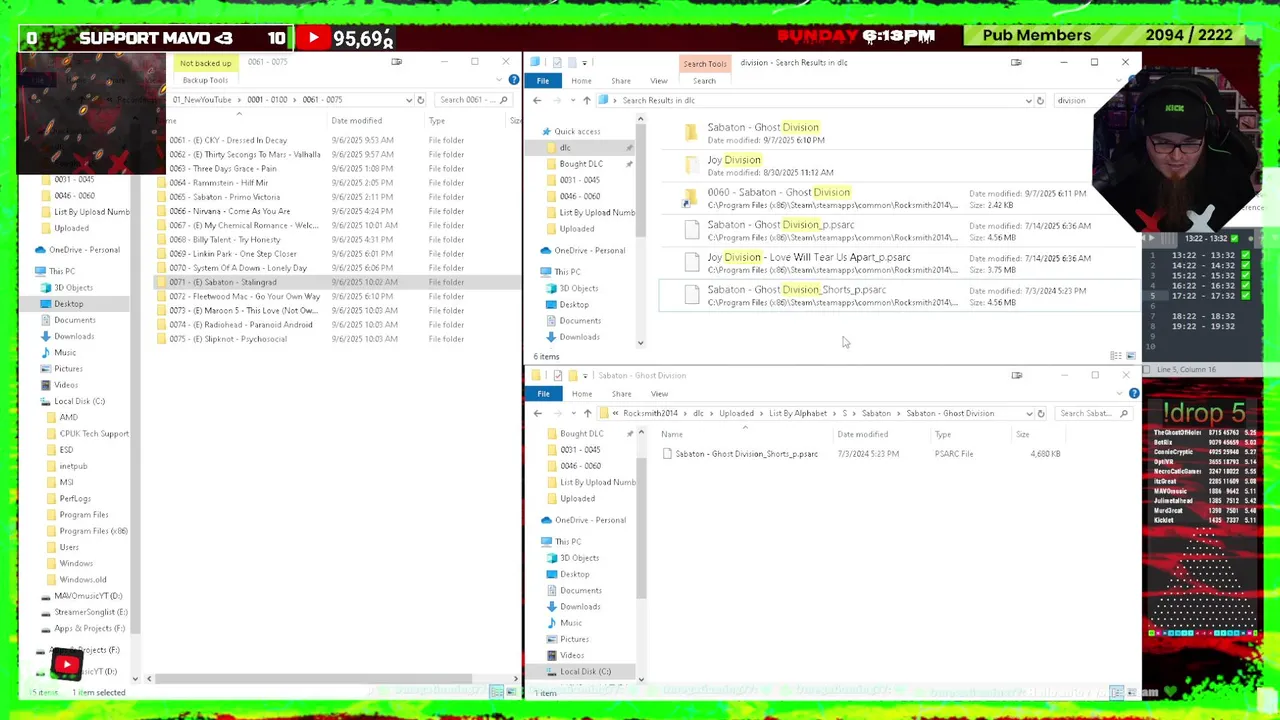The image size is (1280, 720).
Task: Click 0001 - 0100 breadcrumb in address bar
Action: (x=267, y=100)
